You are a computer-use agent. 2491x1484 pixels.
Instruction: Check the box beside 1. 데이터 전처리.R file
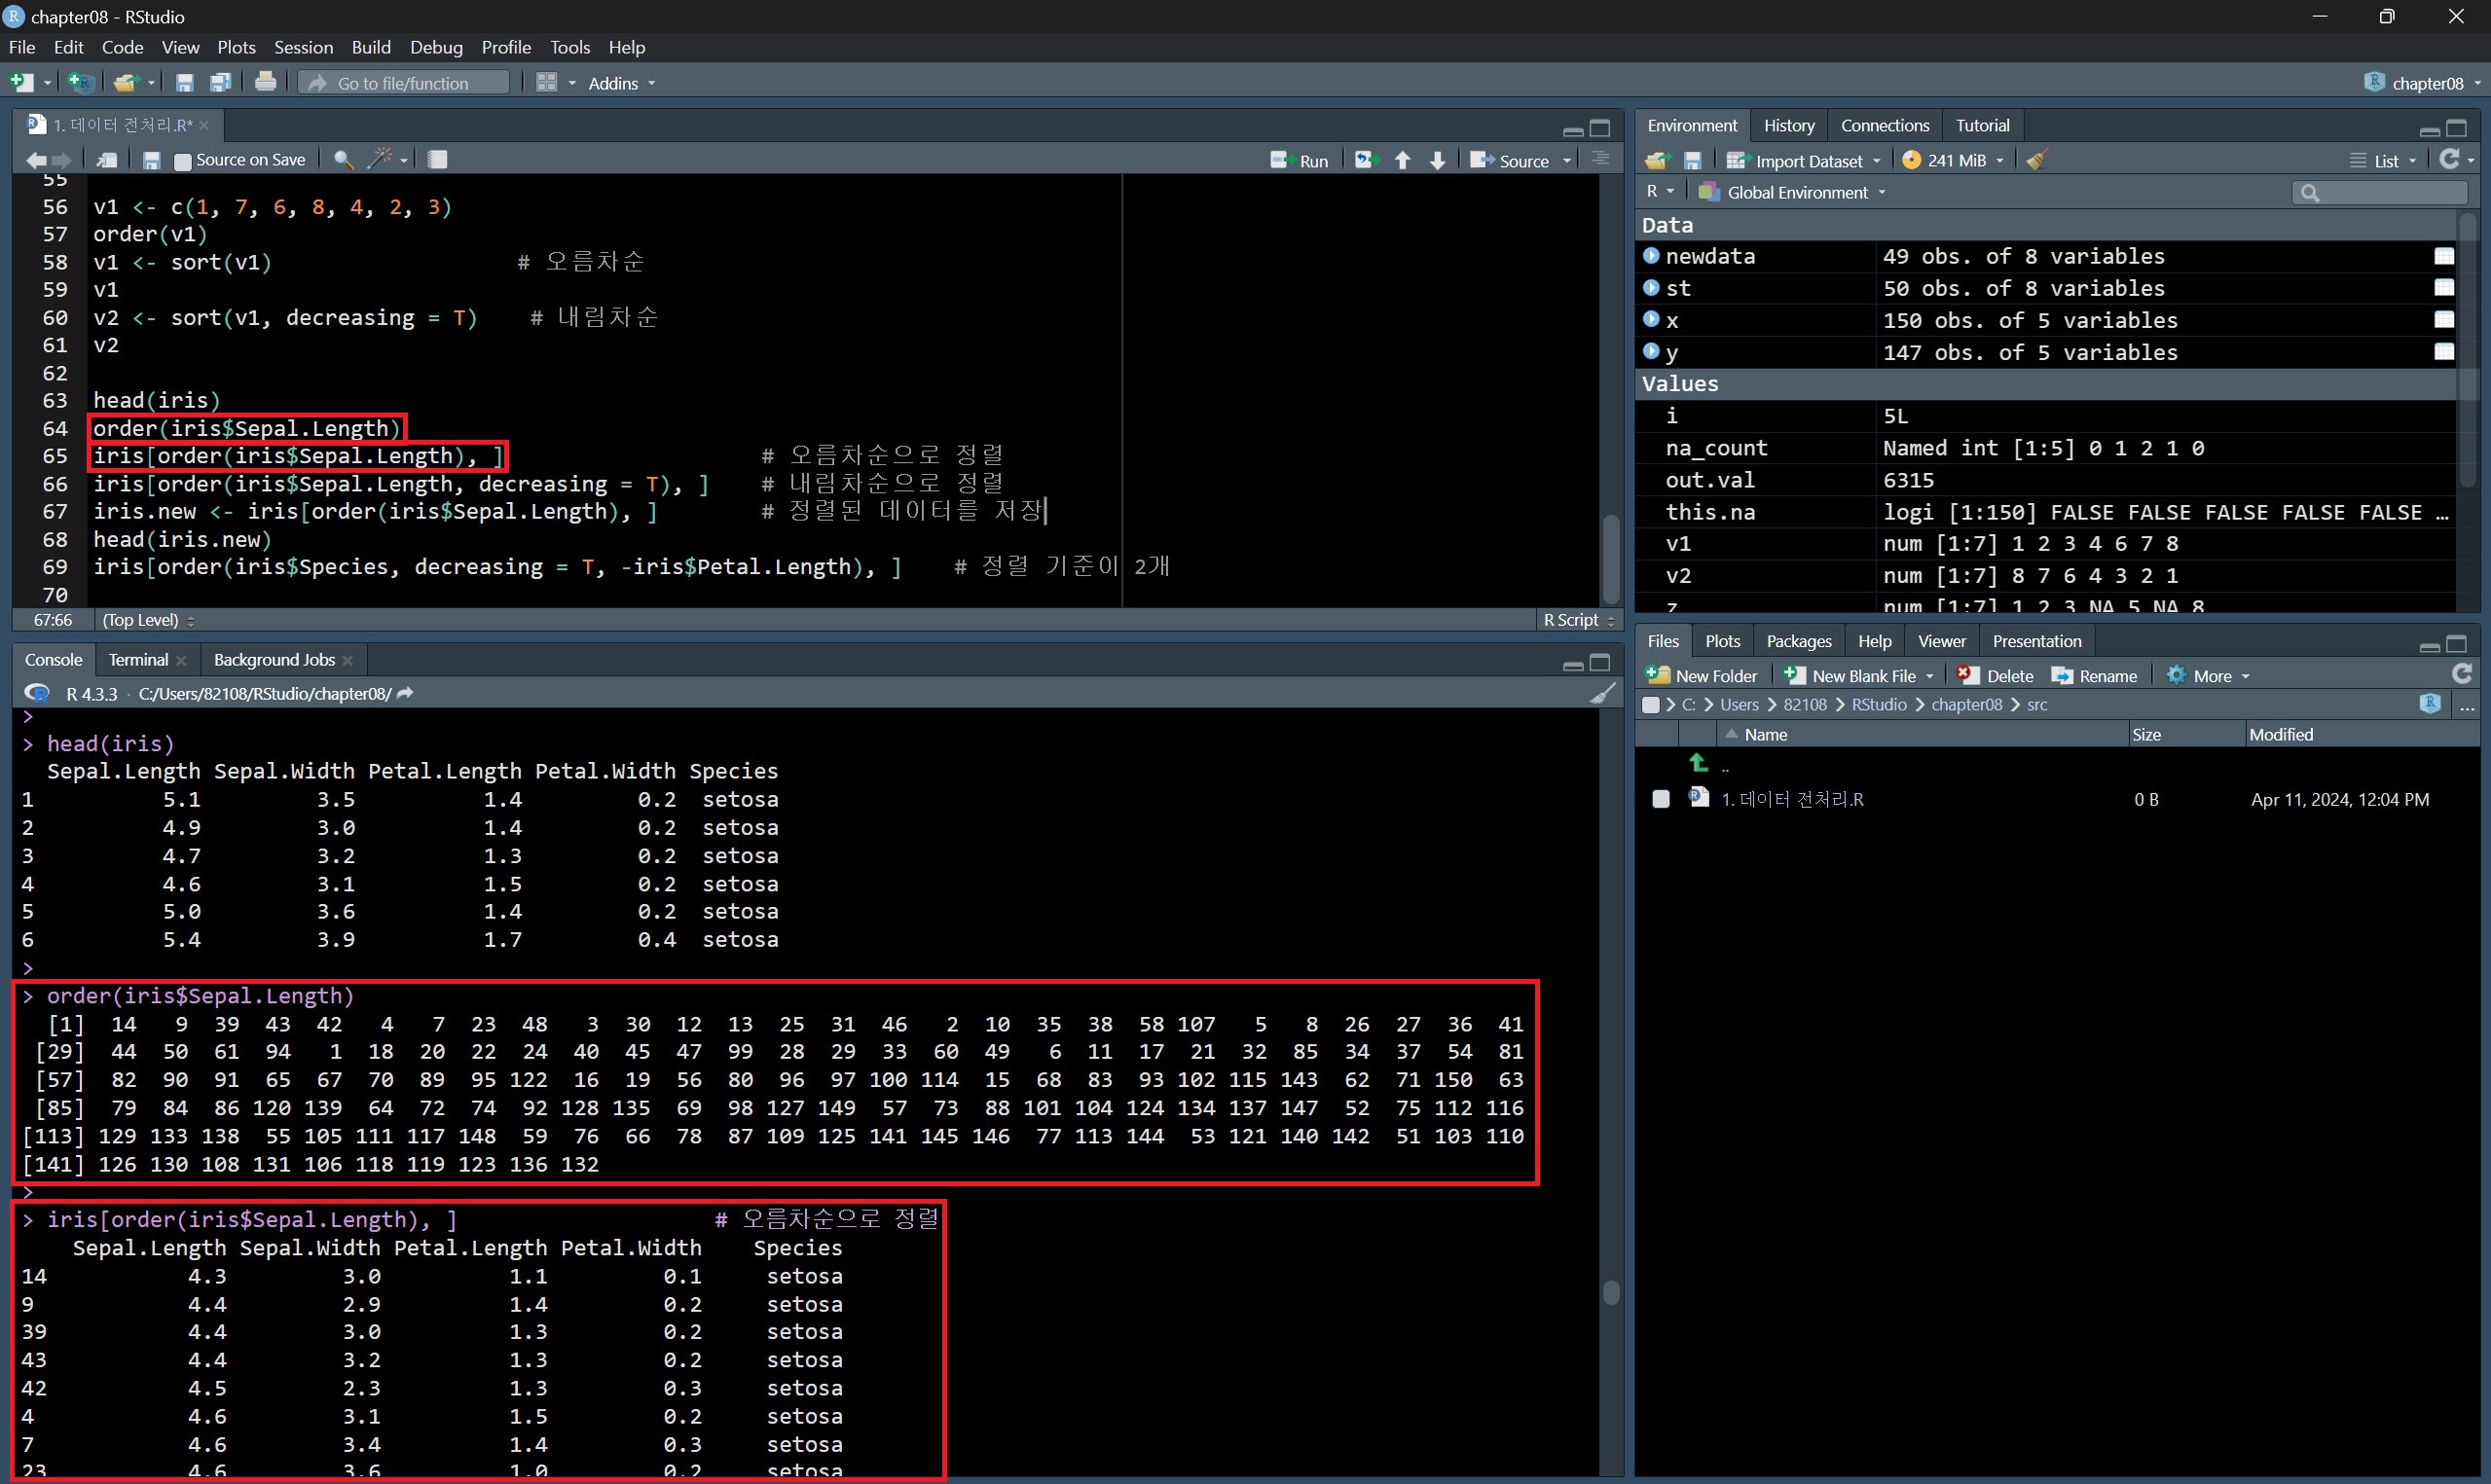[x=1661, y=799]
